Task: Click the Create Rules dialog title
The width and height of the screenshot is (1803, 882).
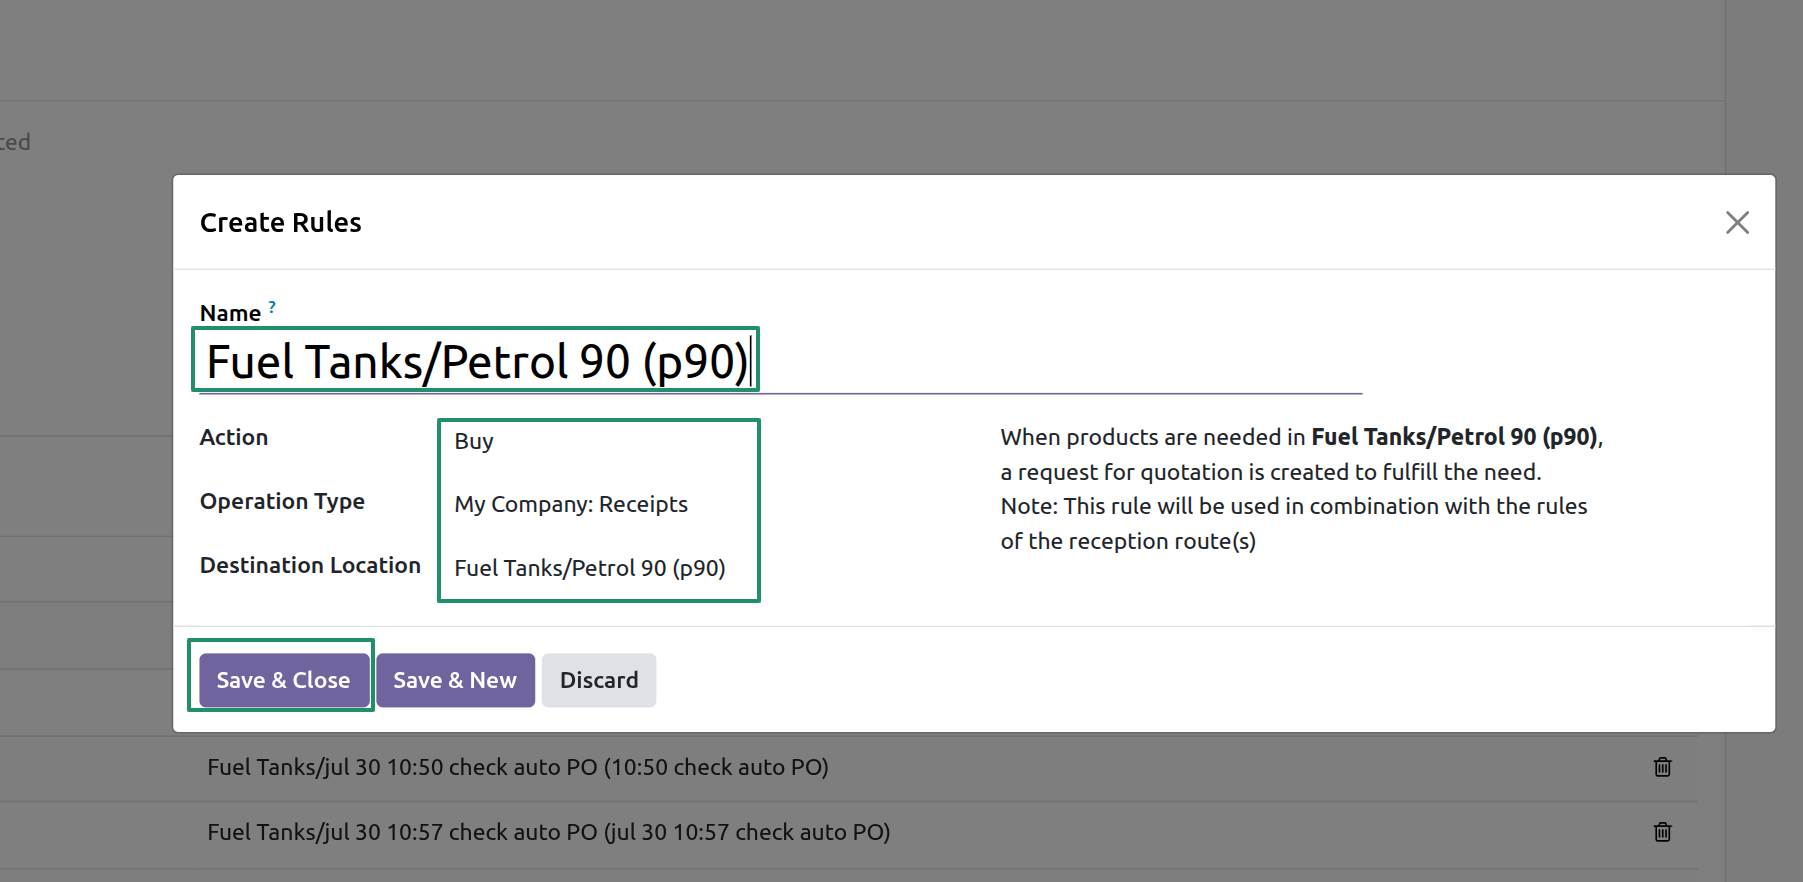Action: click(x=281, y=222)
